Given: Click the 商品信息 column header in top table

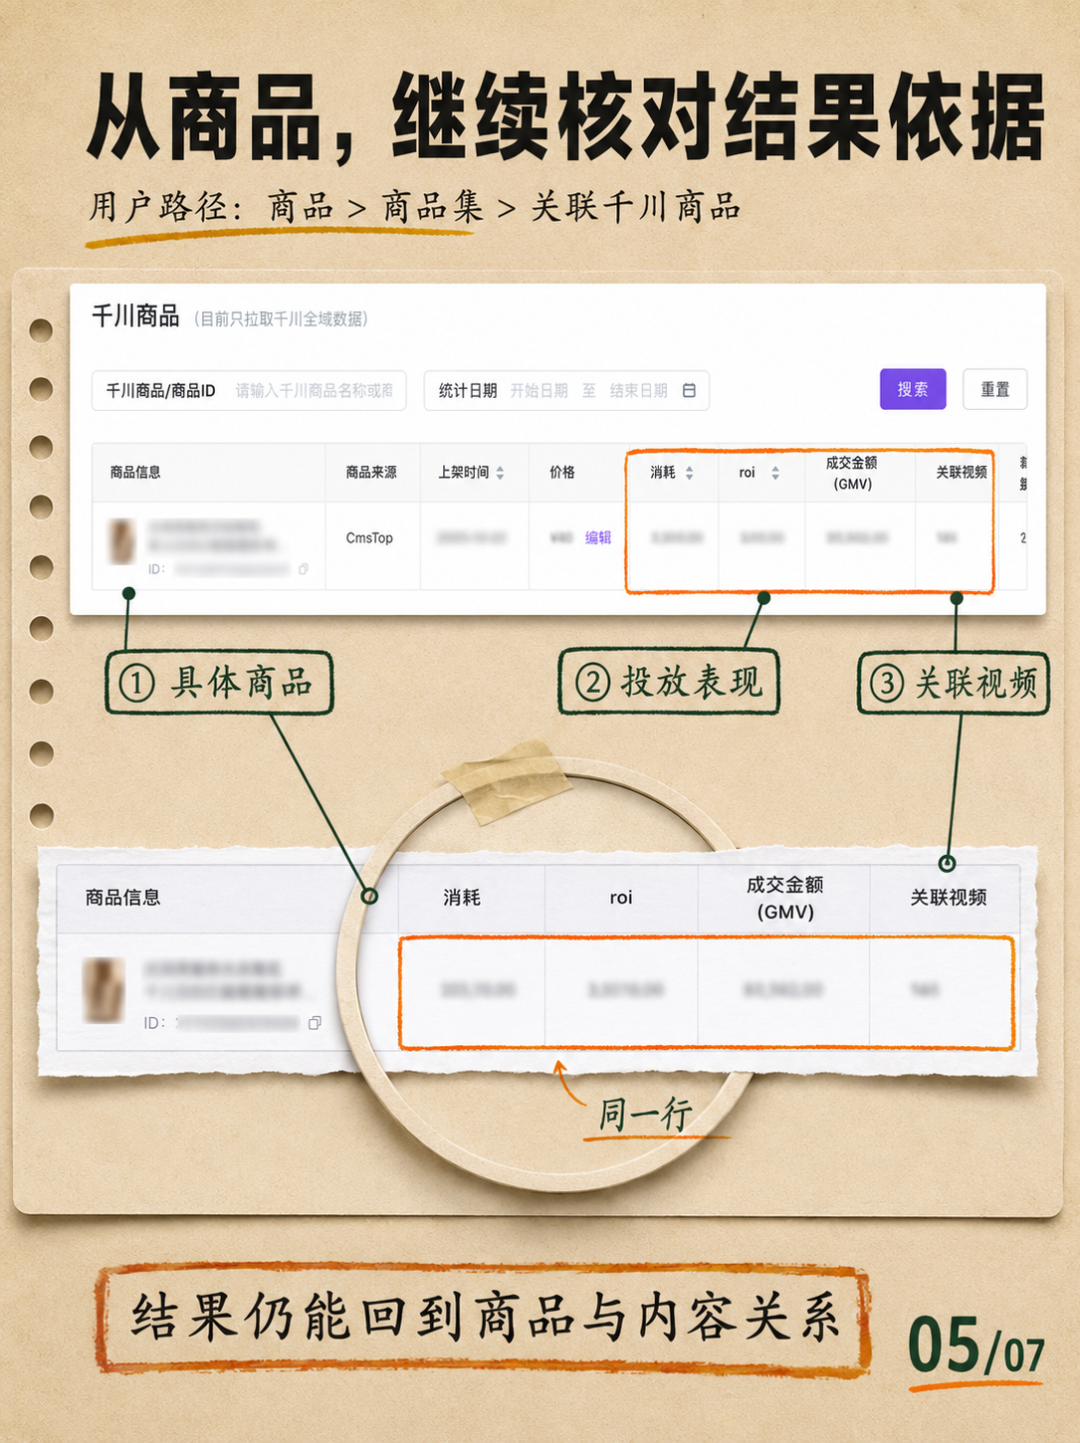Looking at the screenshot, I should (135, 473).
